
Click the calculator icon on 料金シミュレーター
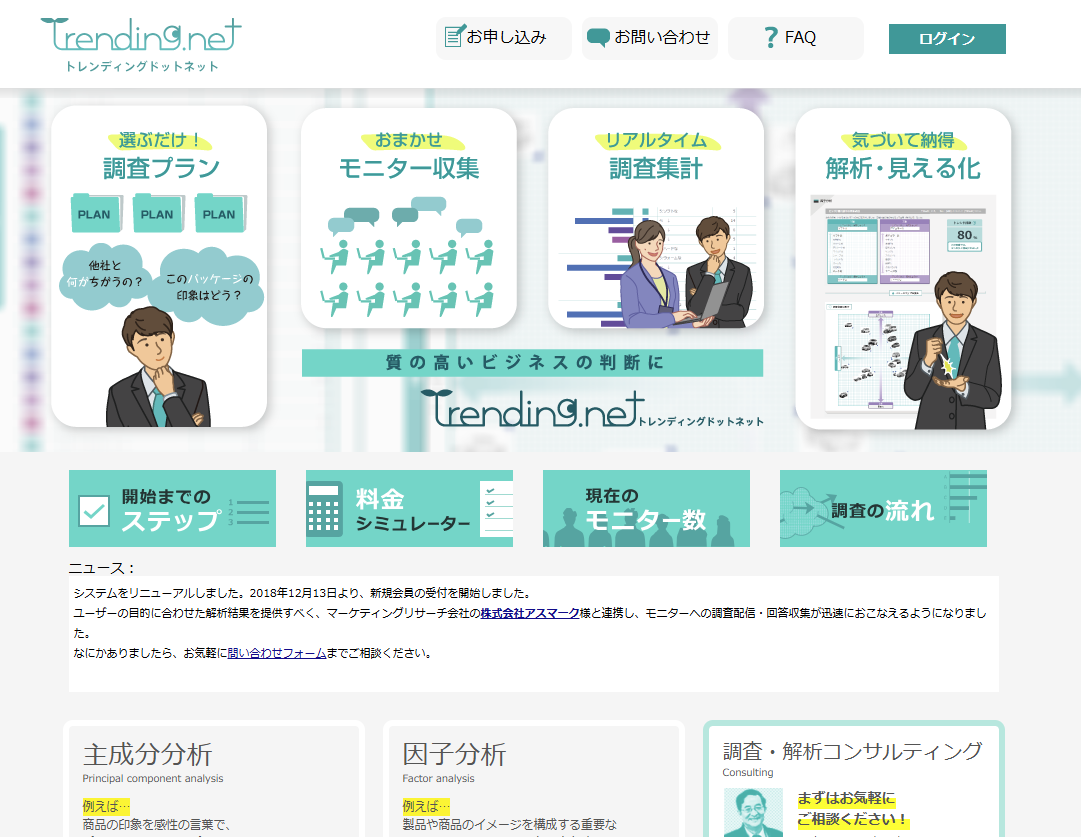pyautogui.click(x=324, y=509)
